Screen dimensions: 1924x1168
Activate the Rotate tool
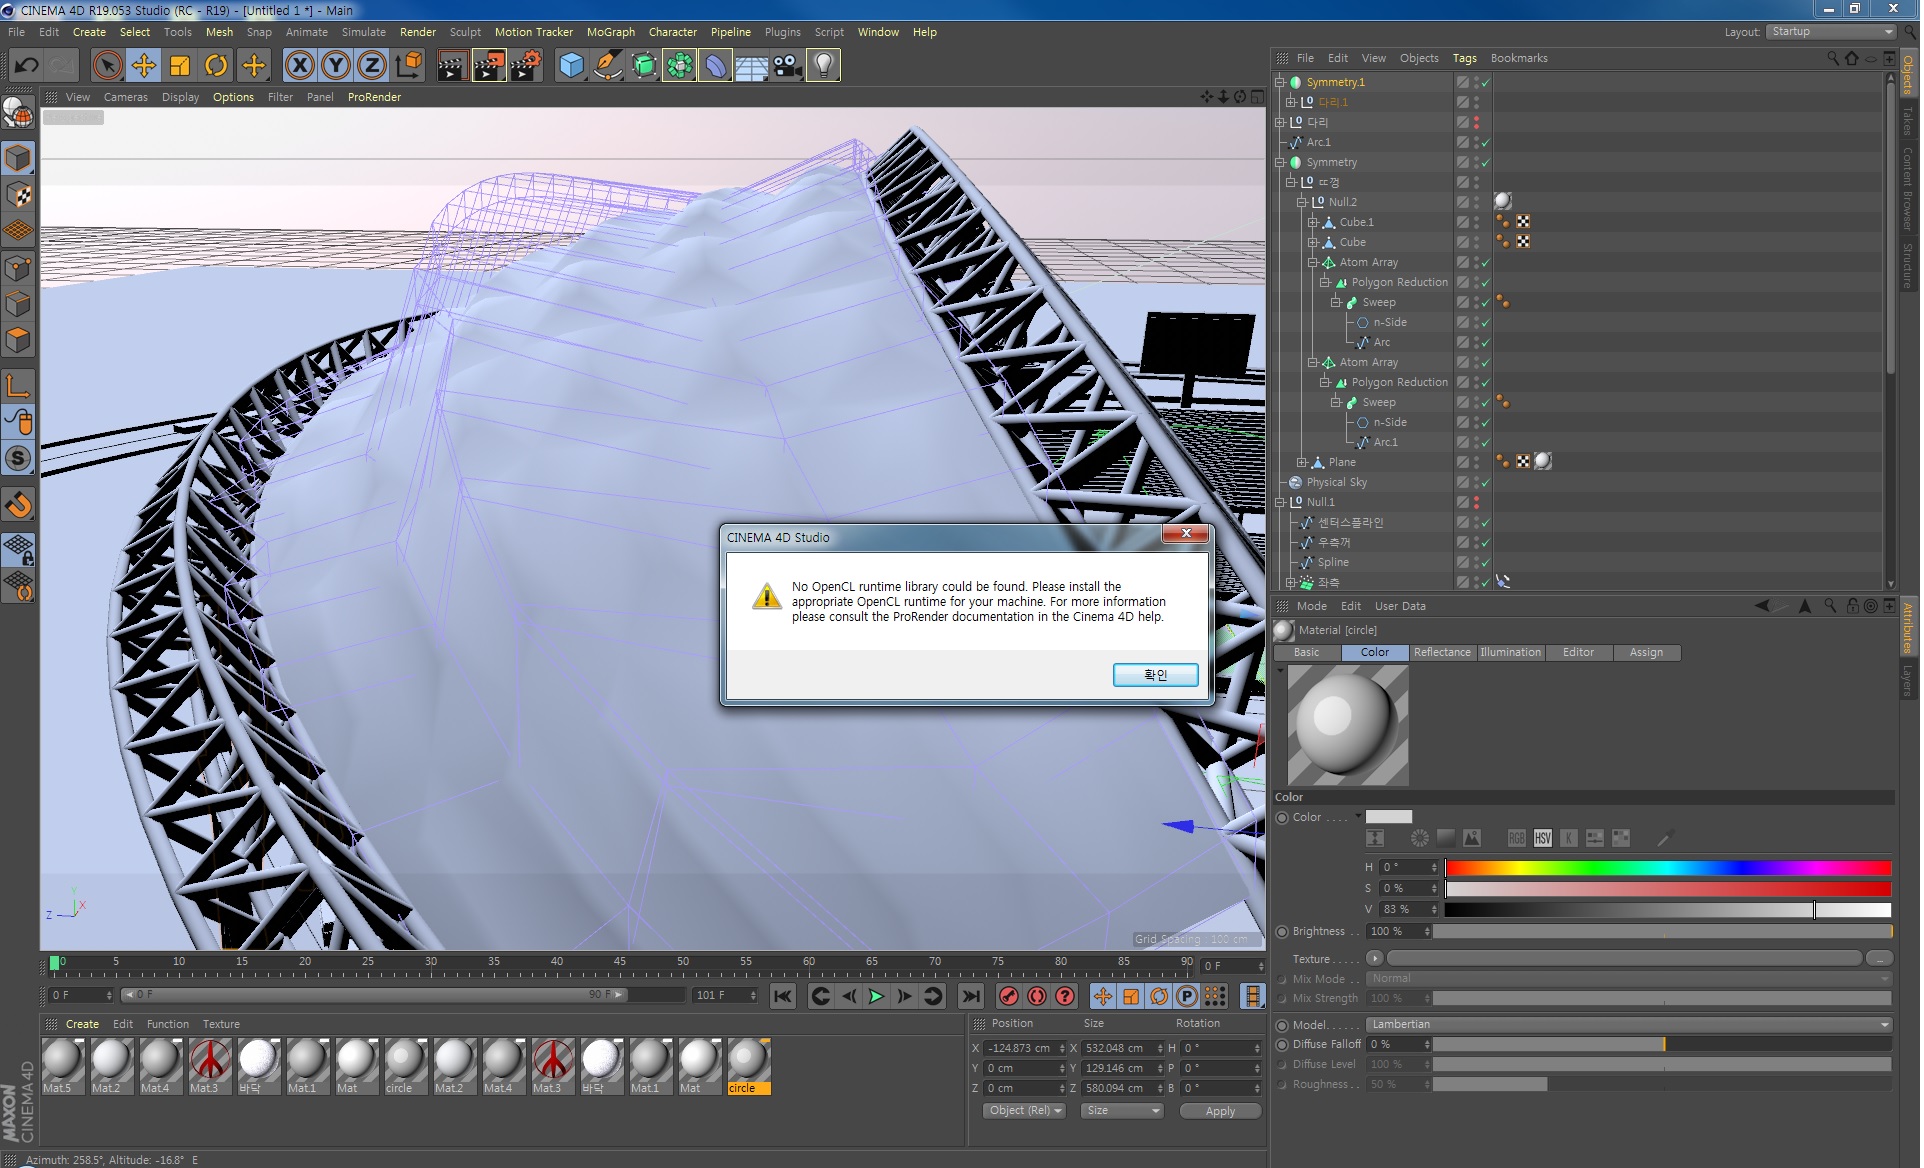216,66
